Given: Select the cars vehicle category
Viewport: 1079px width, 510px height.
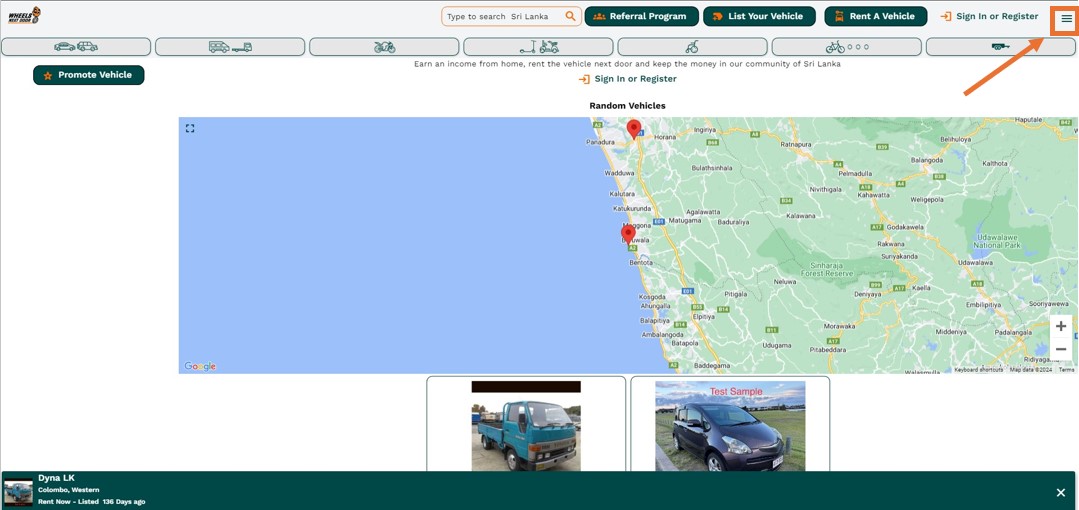Looking at the screenshot, I should (x=76, y=47).
